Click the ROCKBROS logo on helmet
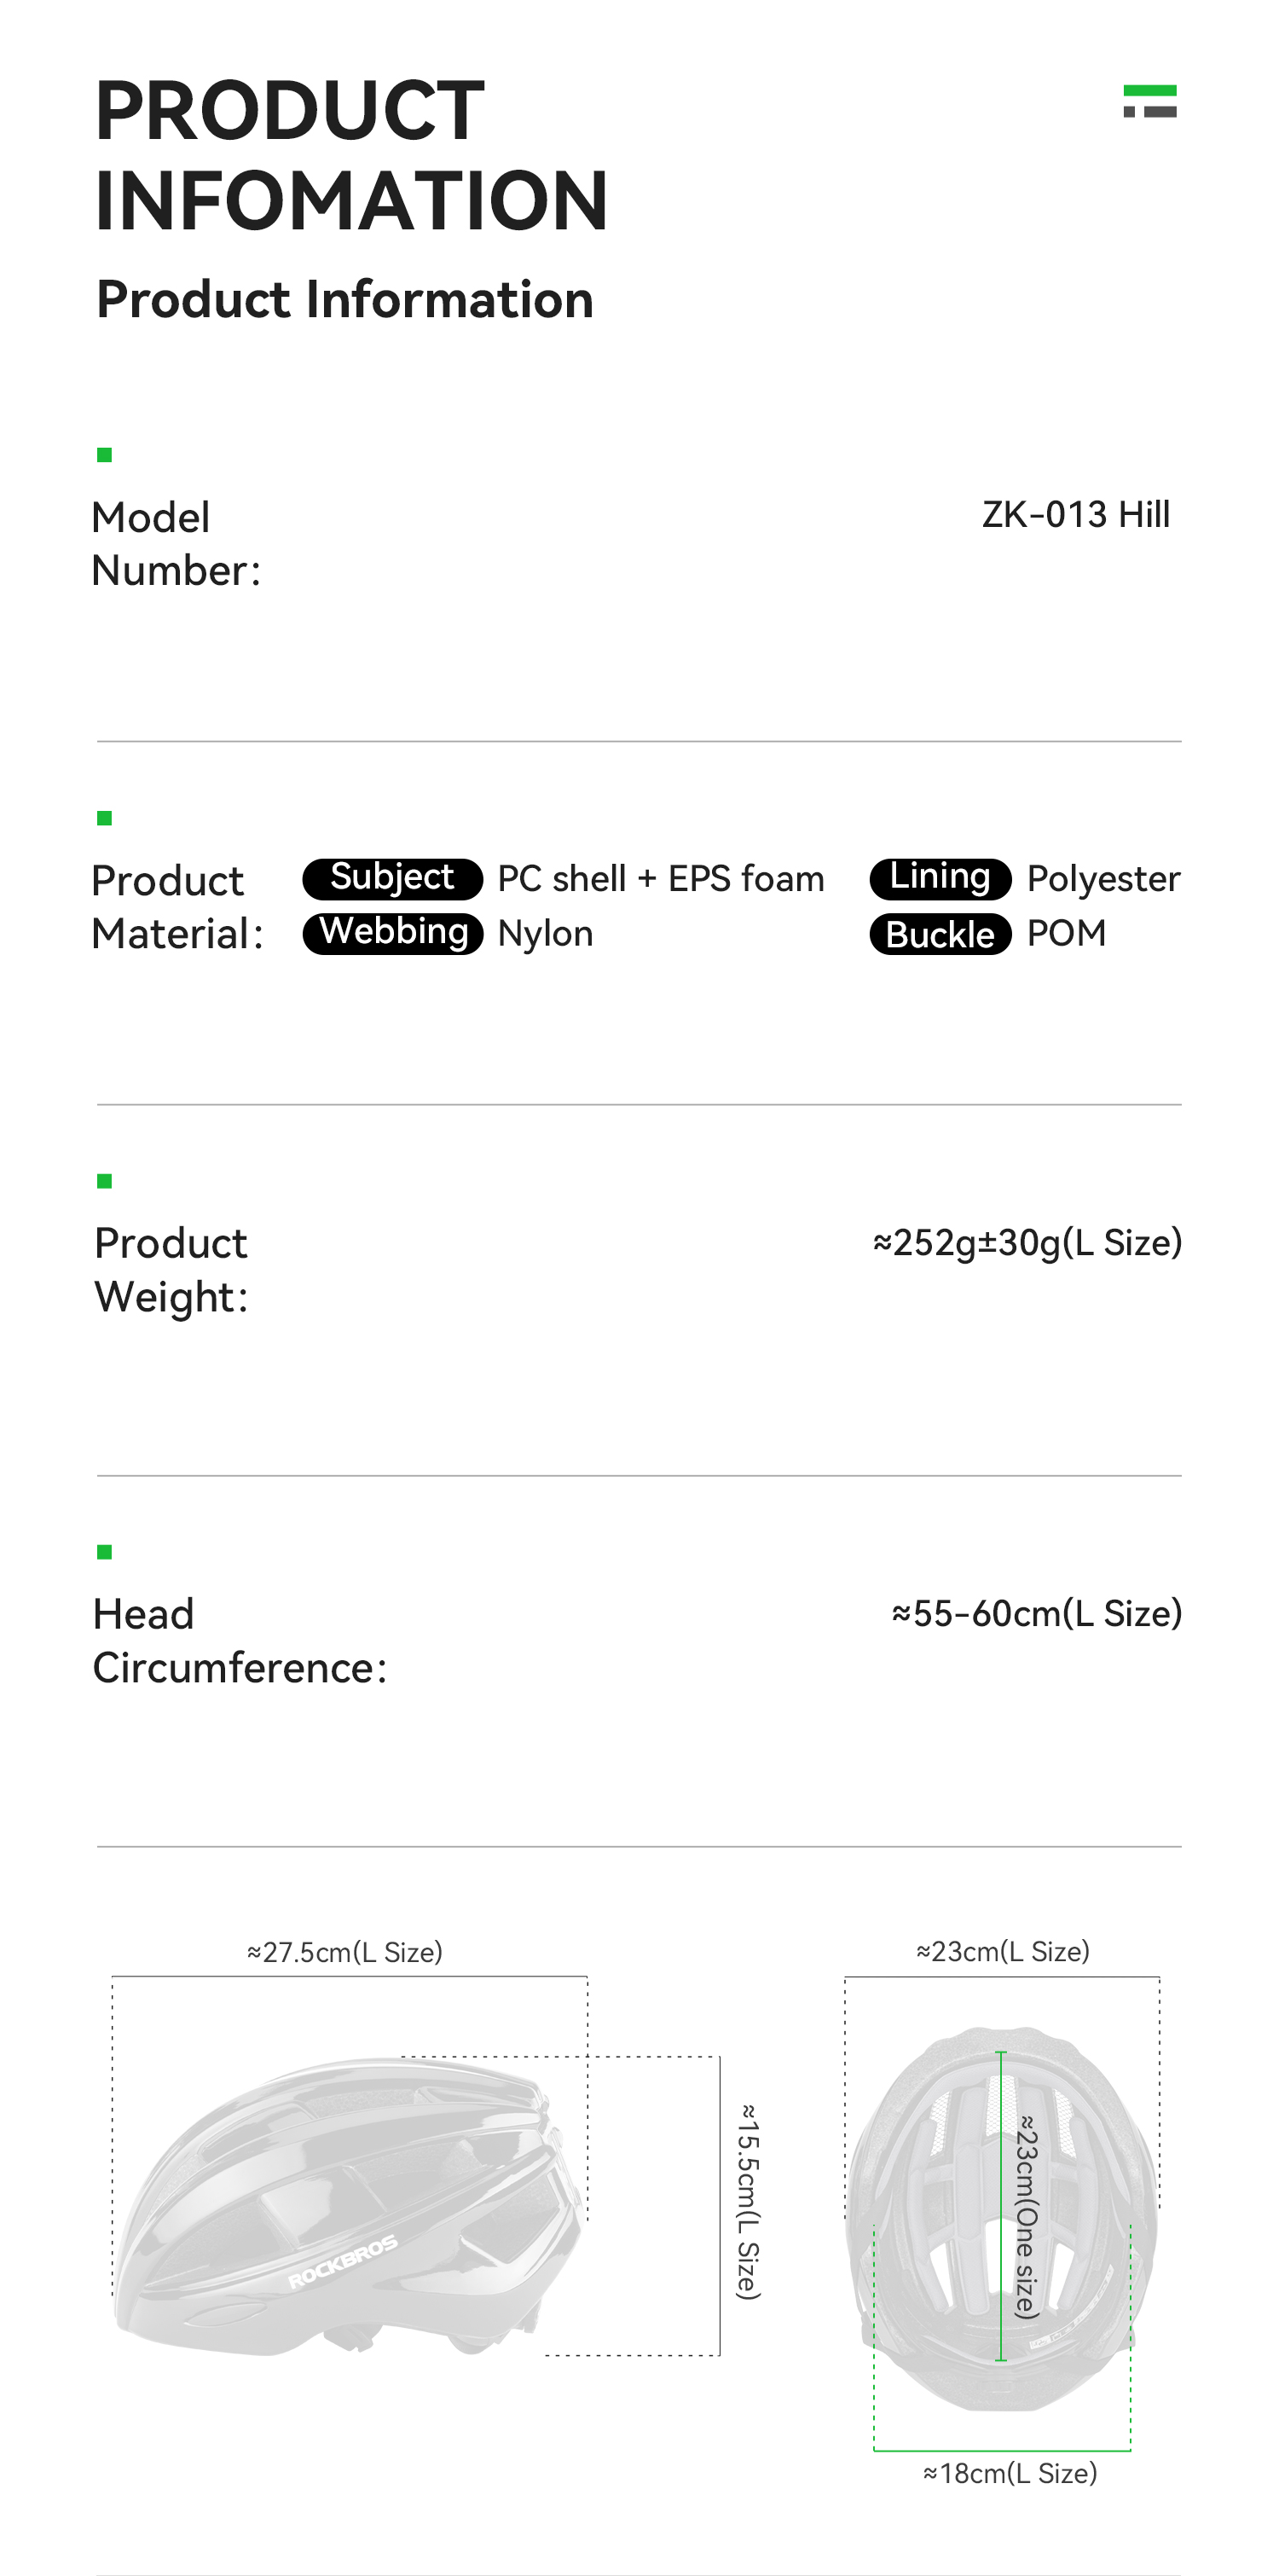Screen dimensions: 1279x2576 pyautogui.click(x=342, y=2262)
